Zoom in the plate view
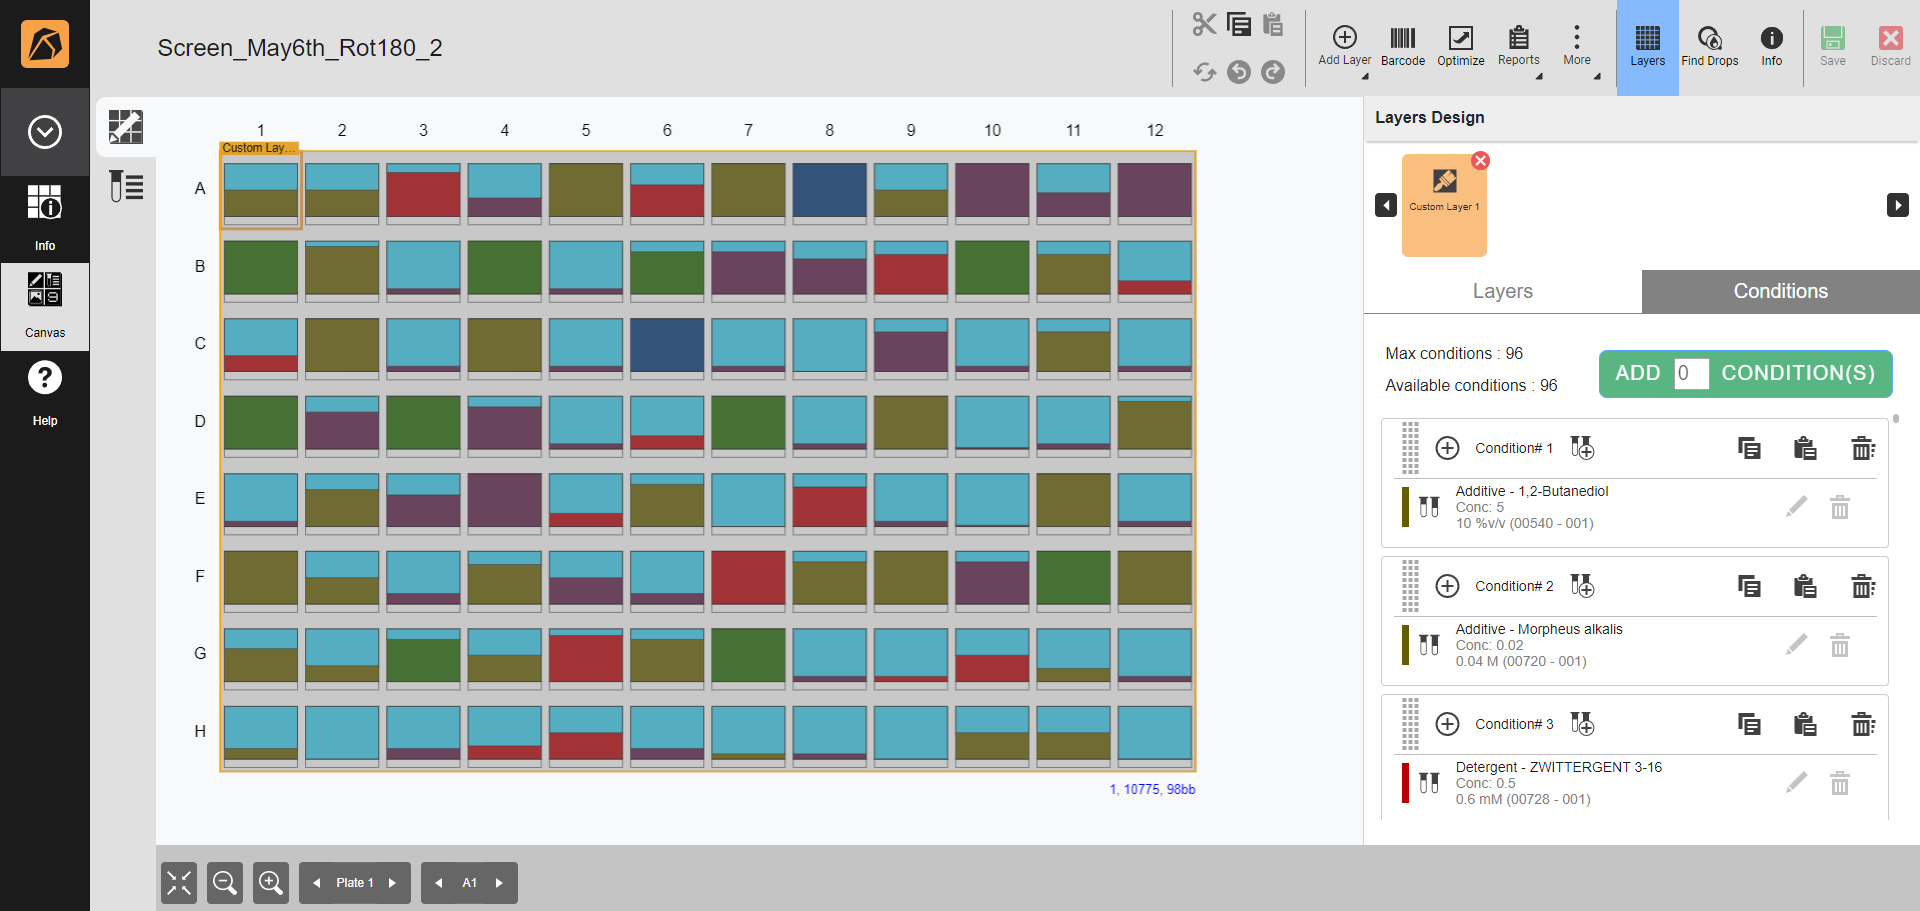Screen dimensions: 1920x911 pos(271,883)
